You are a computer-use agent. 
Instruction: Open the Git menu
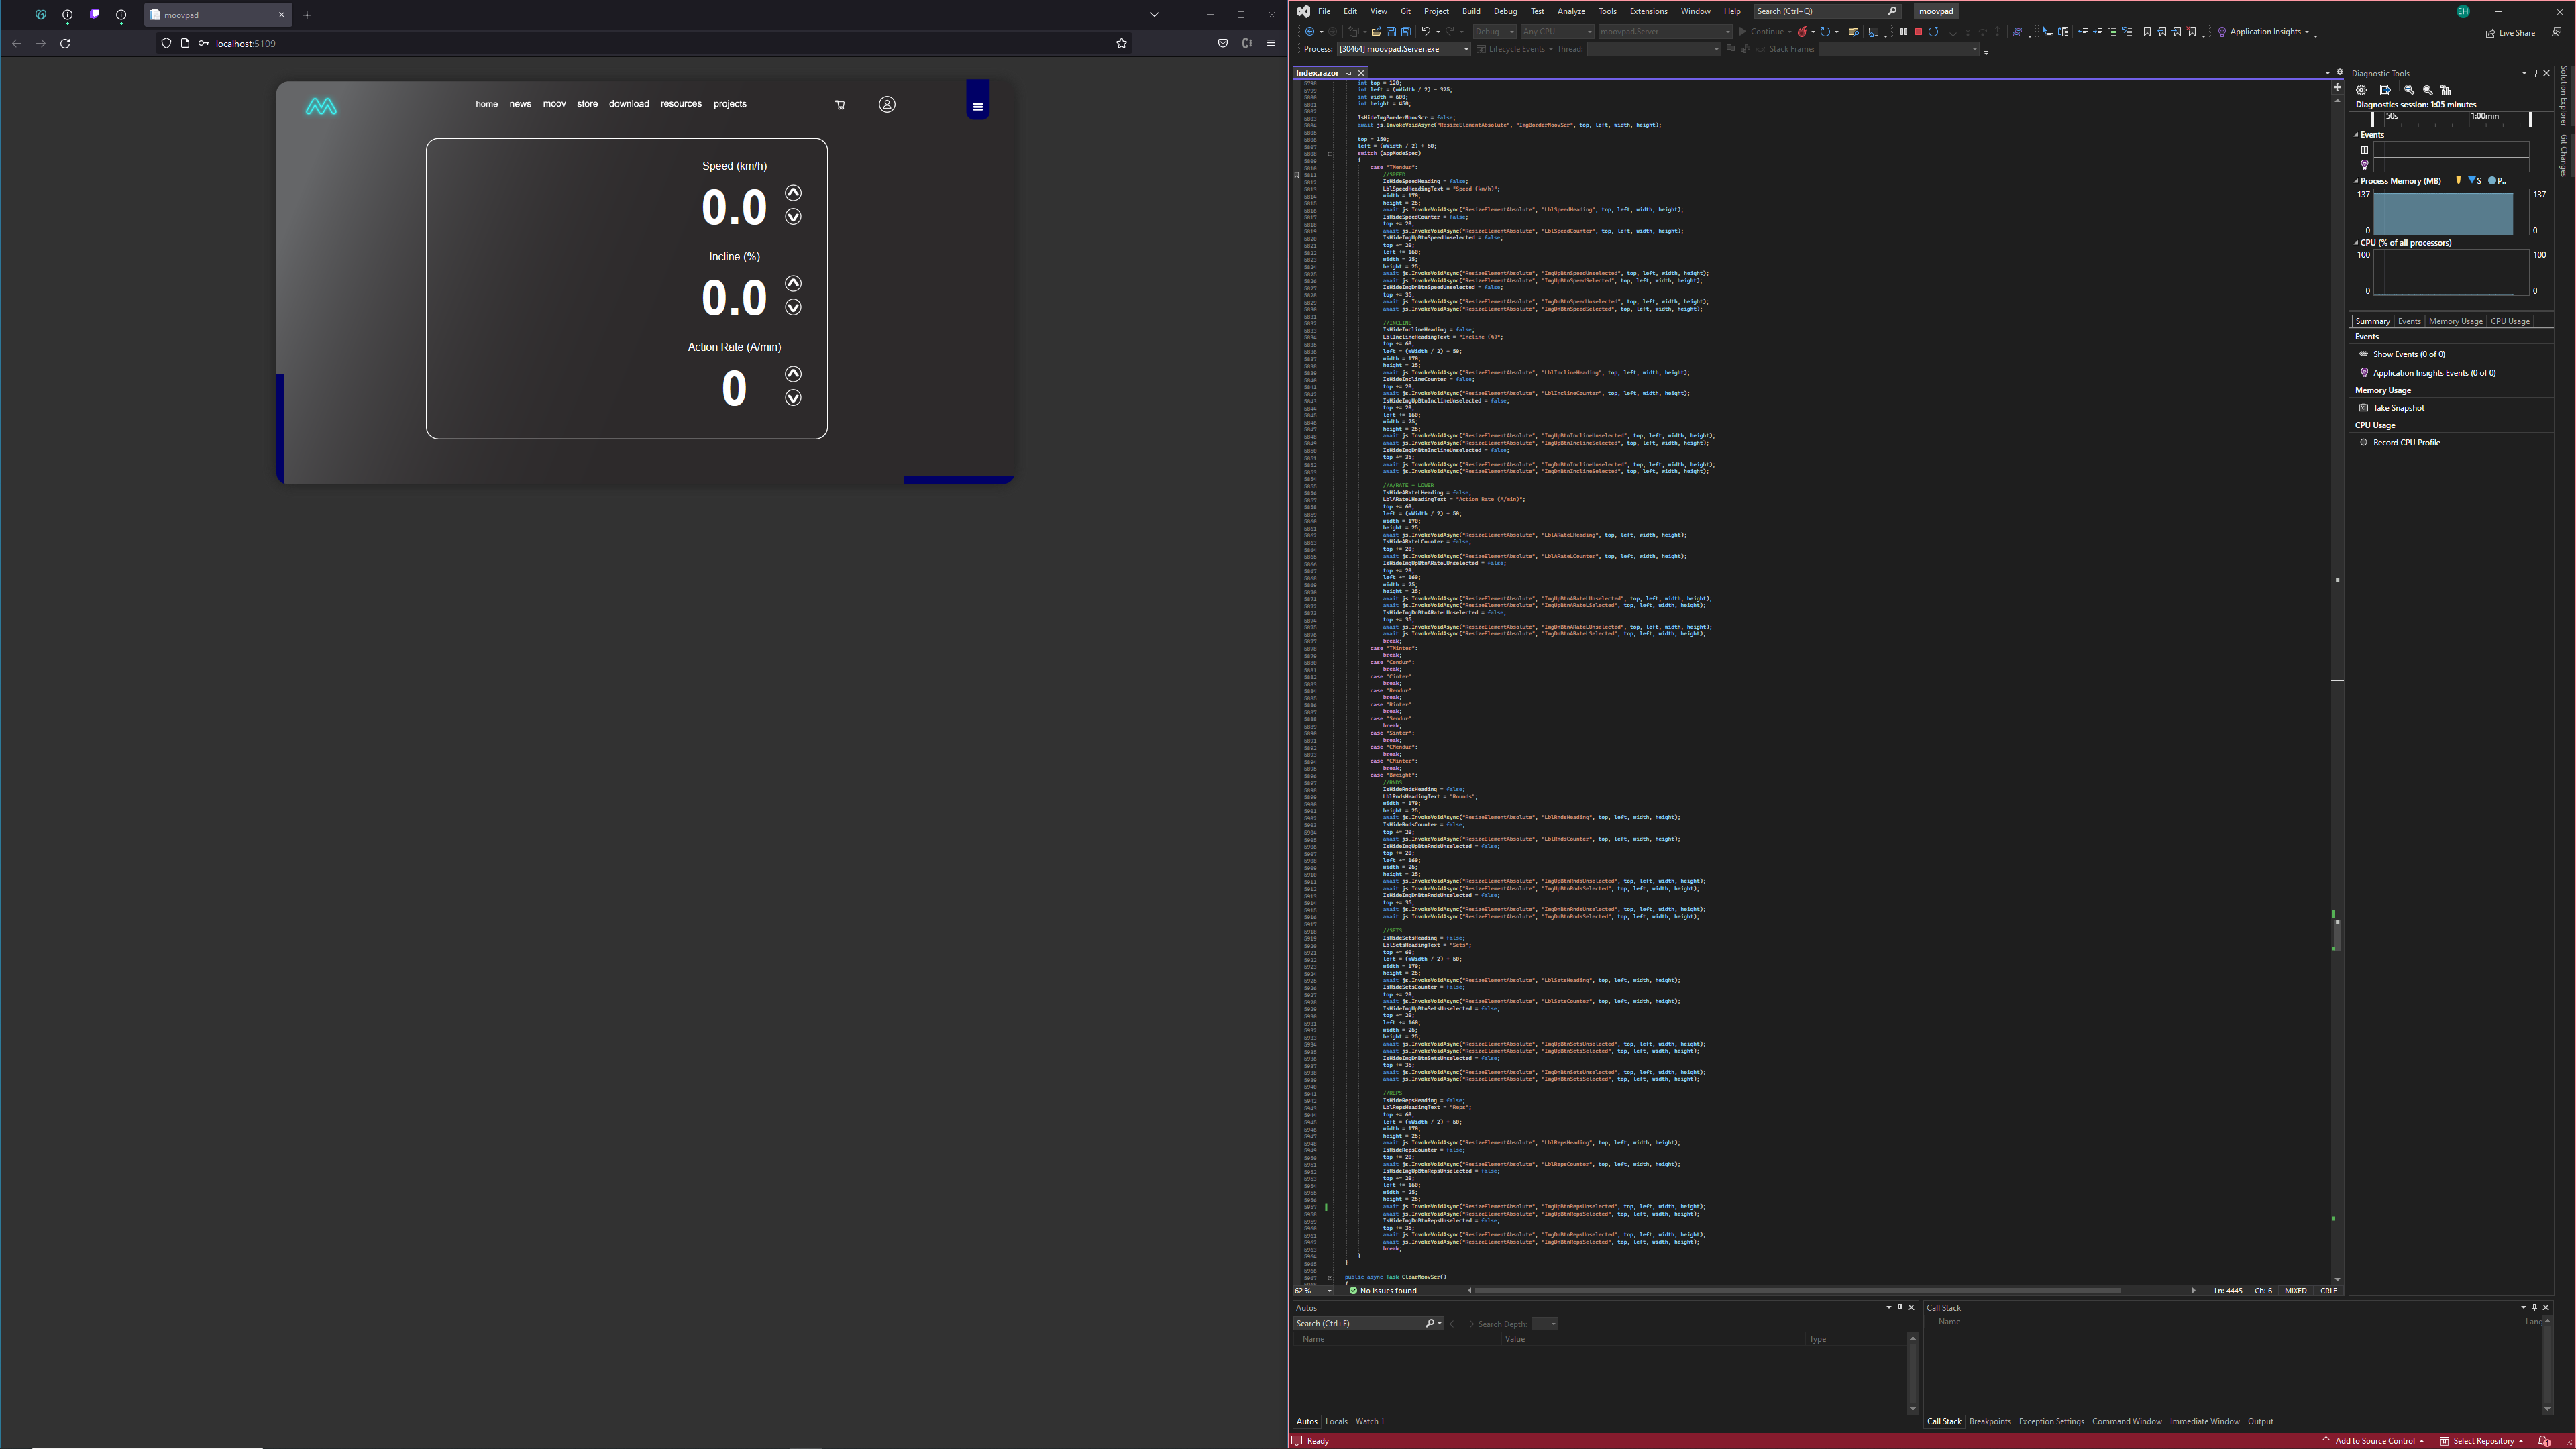[1405, 11]
